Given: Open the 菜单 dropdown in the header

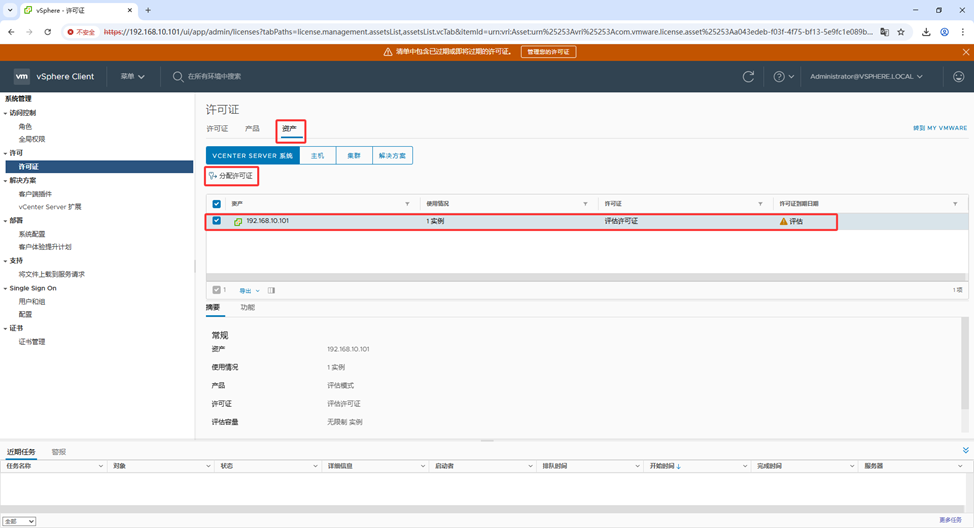Looking at the screenshot, I should 132,76.
